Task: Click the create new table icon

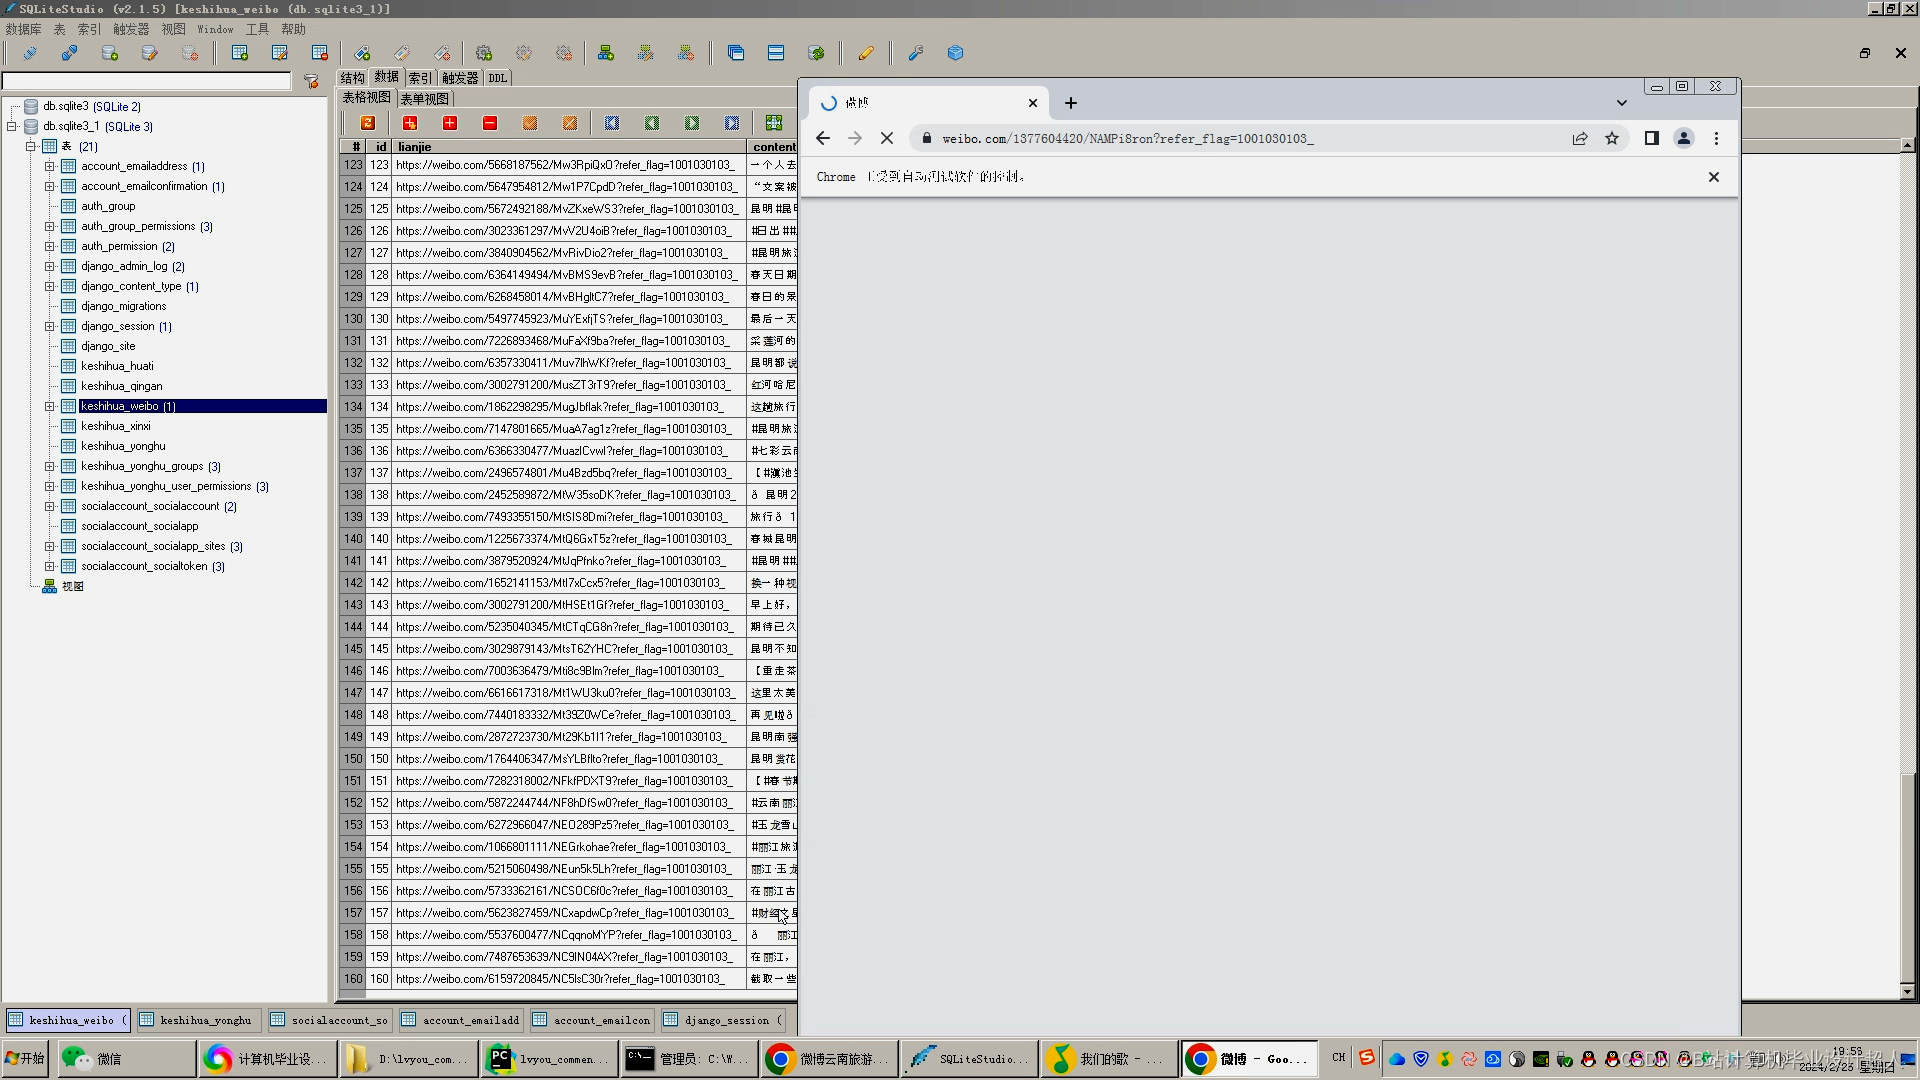Action: 240,53
